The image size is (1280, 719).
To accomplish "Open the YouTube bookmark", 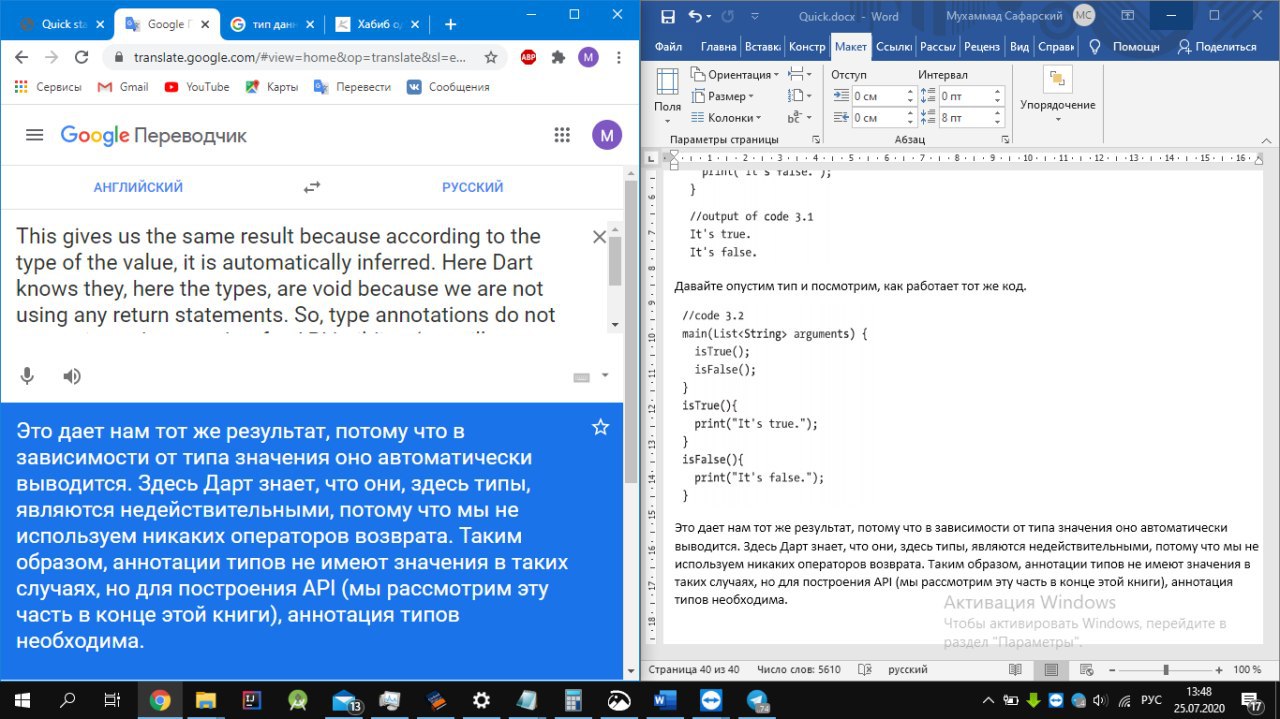I will pyautogui.click(x=196, y=87).
